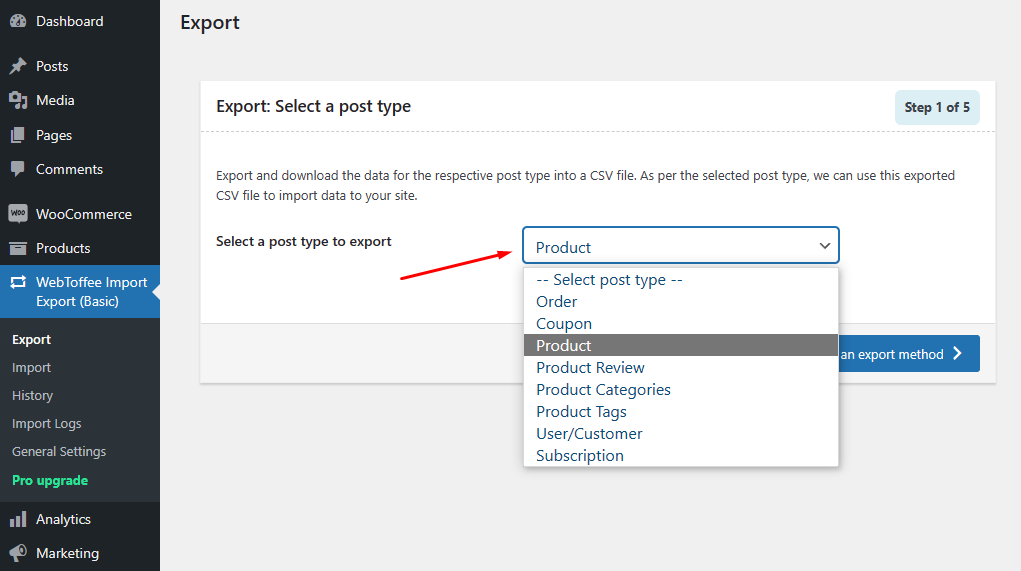
Task: Choose User/Customer from the list
Action: [680, 434]
